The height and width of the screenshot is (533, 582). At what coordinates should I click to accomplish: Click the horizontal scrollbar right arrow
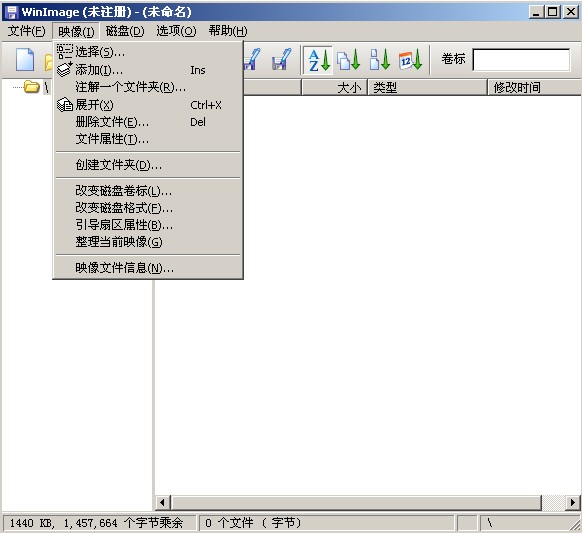coord(573,503)
